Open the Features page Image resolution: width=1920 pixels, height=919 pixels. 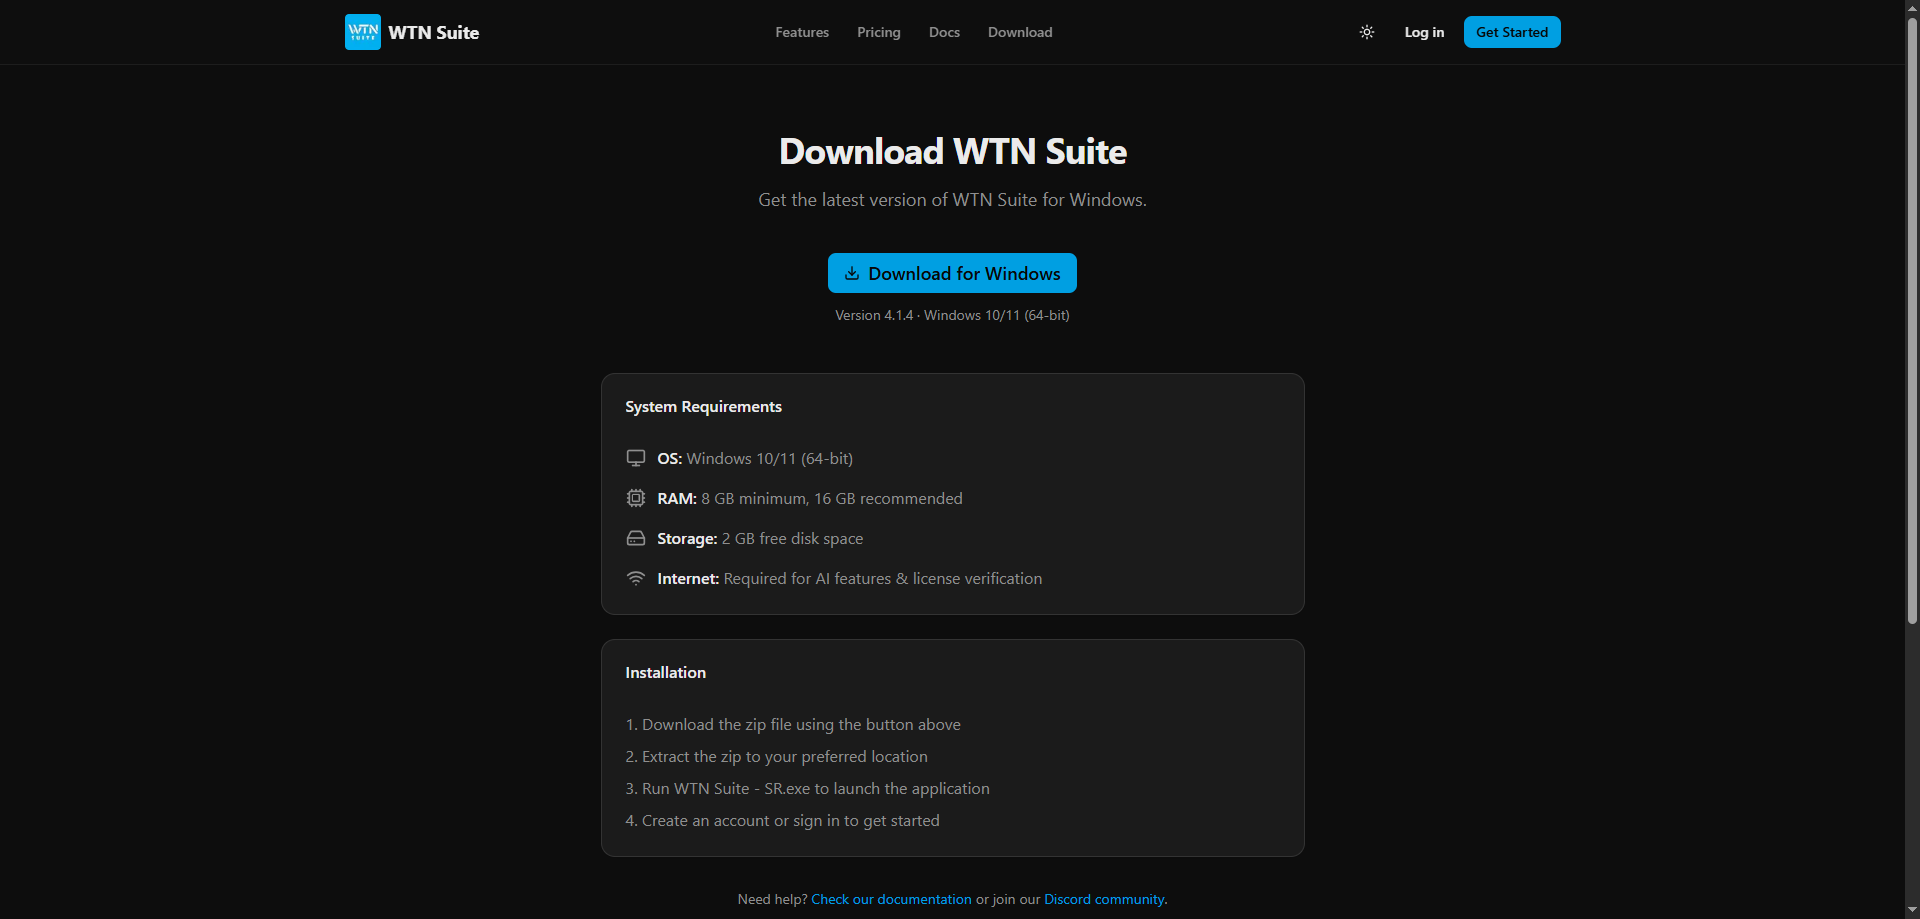click(801, 31)
